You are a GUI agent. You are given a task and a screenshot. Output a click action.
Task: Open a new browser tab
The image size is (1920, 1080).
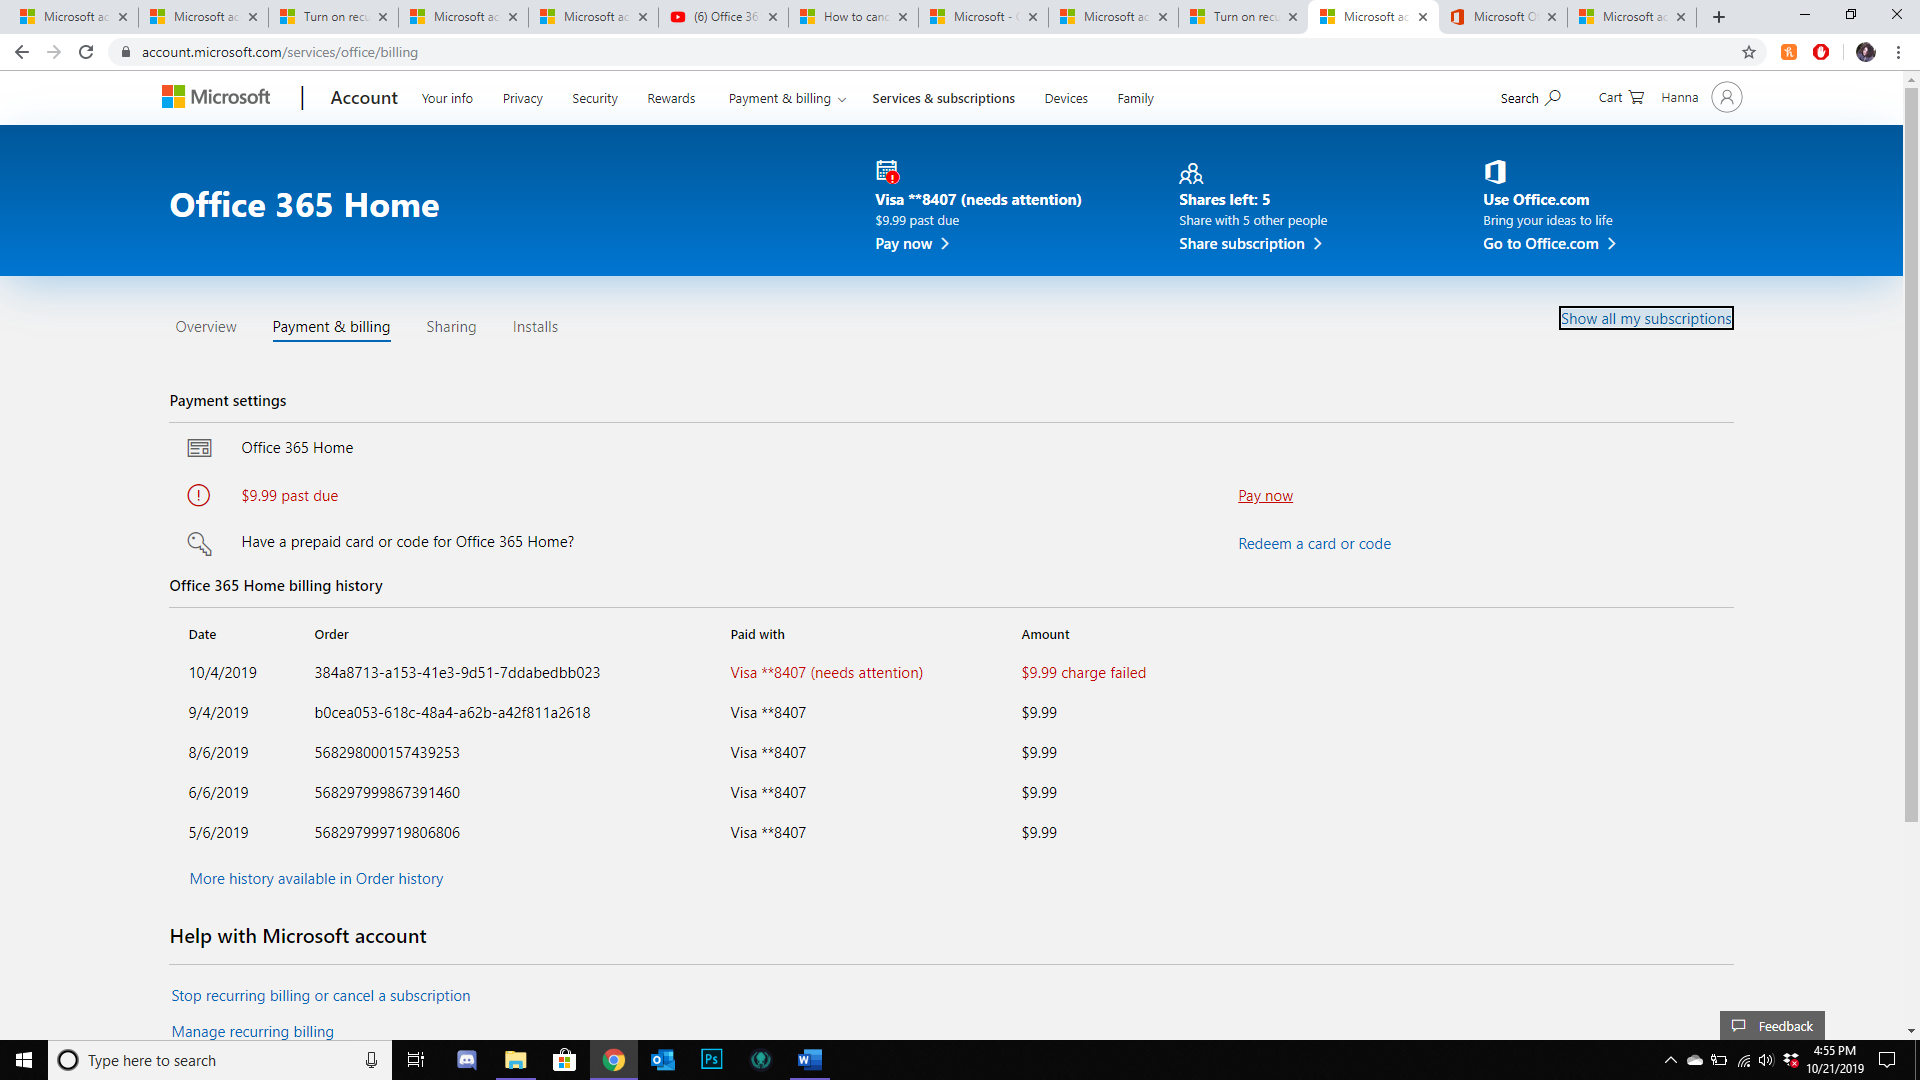tap(1719, 17)
